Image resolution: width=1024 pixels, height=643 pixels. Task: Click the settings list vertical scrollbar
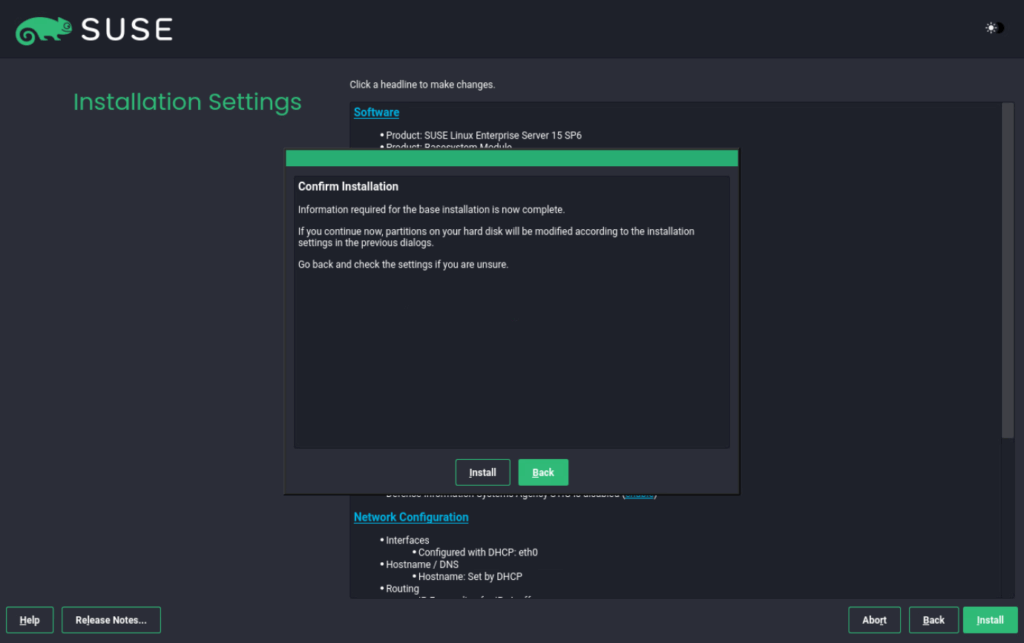(x=1008, y=270)
